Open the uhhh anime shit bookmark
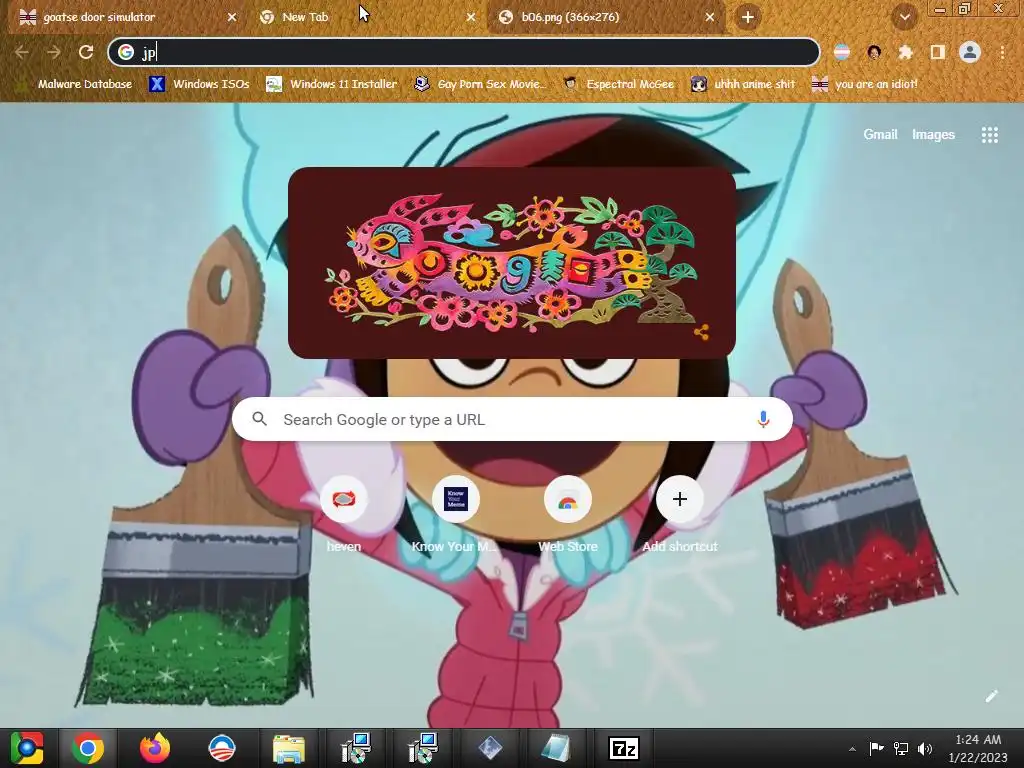The width and height of the screenshot is (1024, 768). point(743,84)
